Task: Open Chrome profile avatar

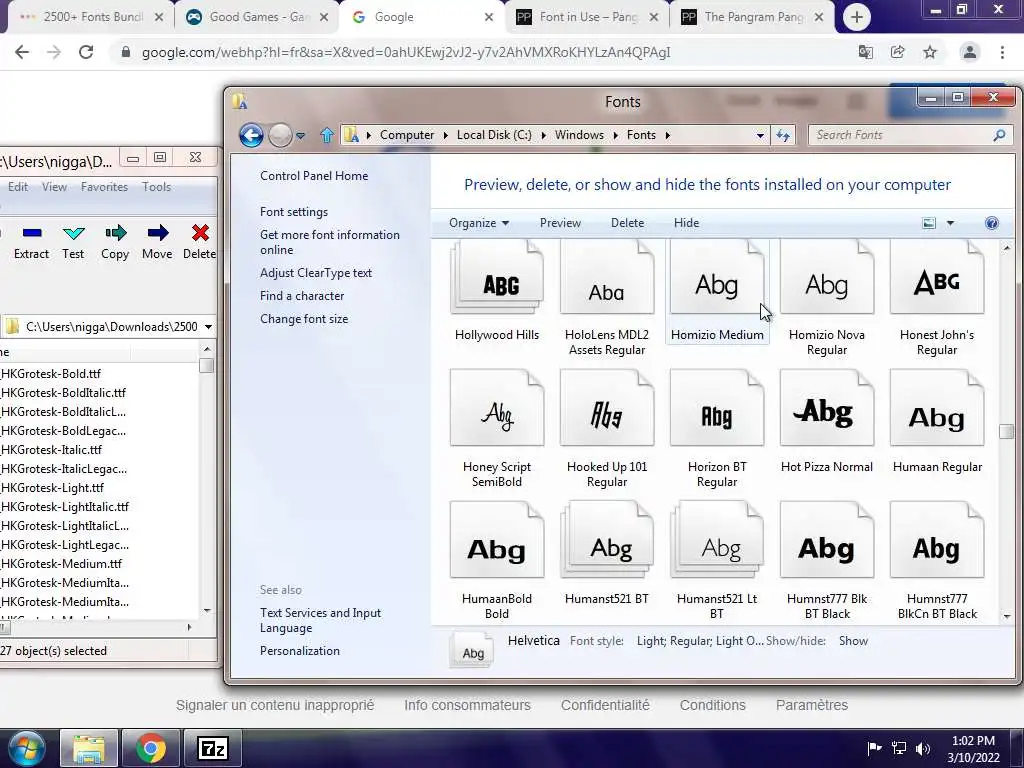Action: [x=970, y=52]
